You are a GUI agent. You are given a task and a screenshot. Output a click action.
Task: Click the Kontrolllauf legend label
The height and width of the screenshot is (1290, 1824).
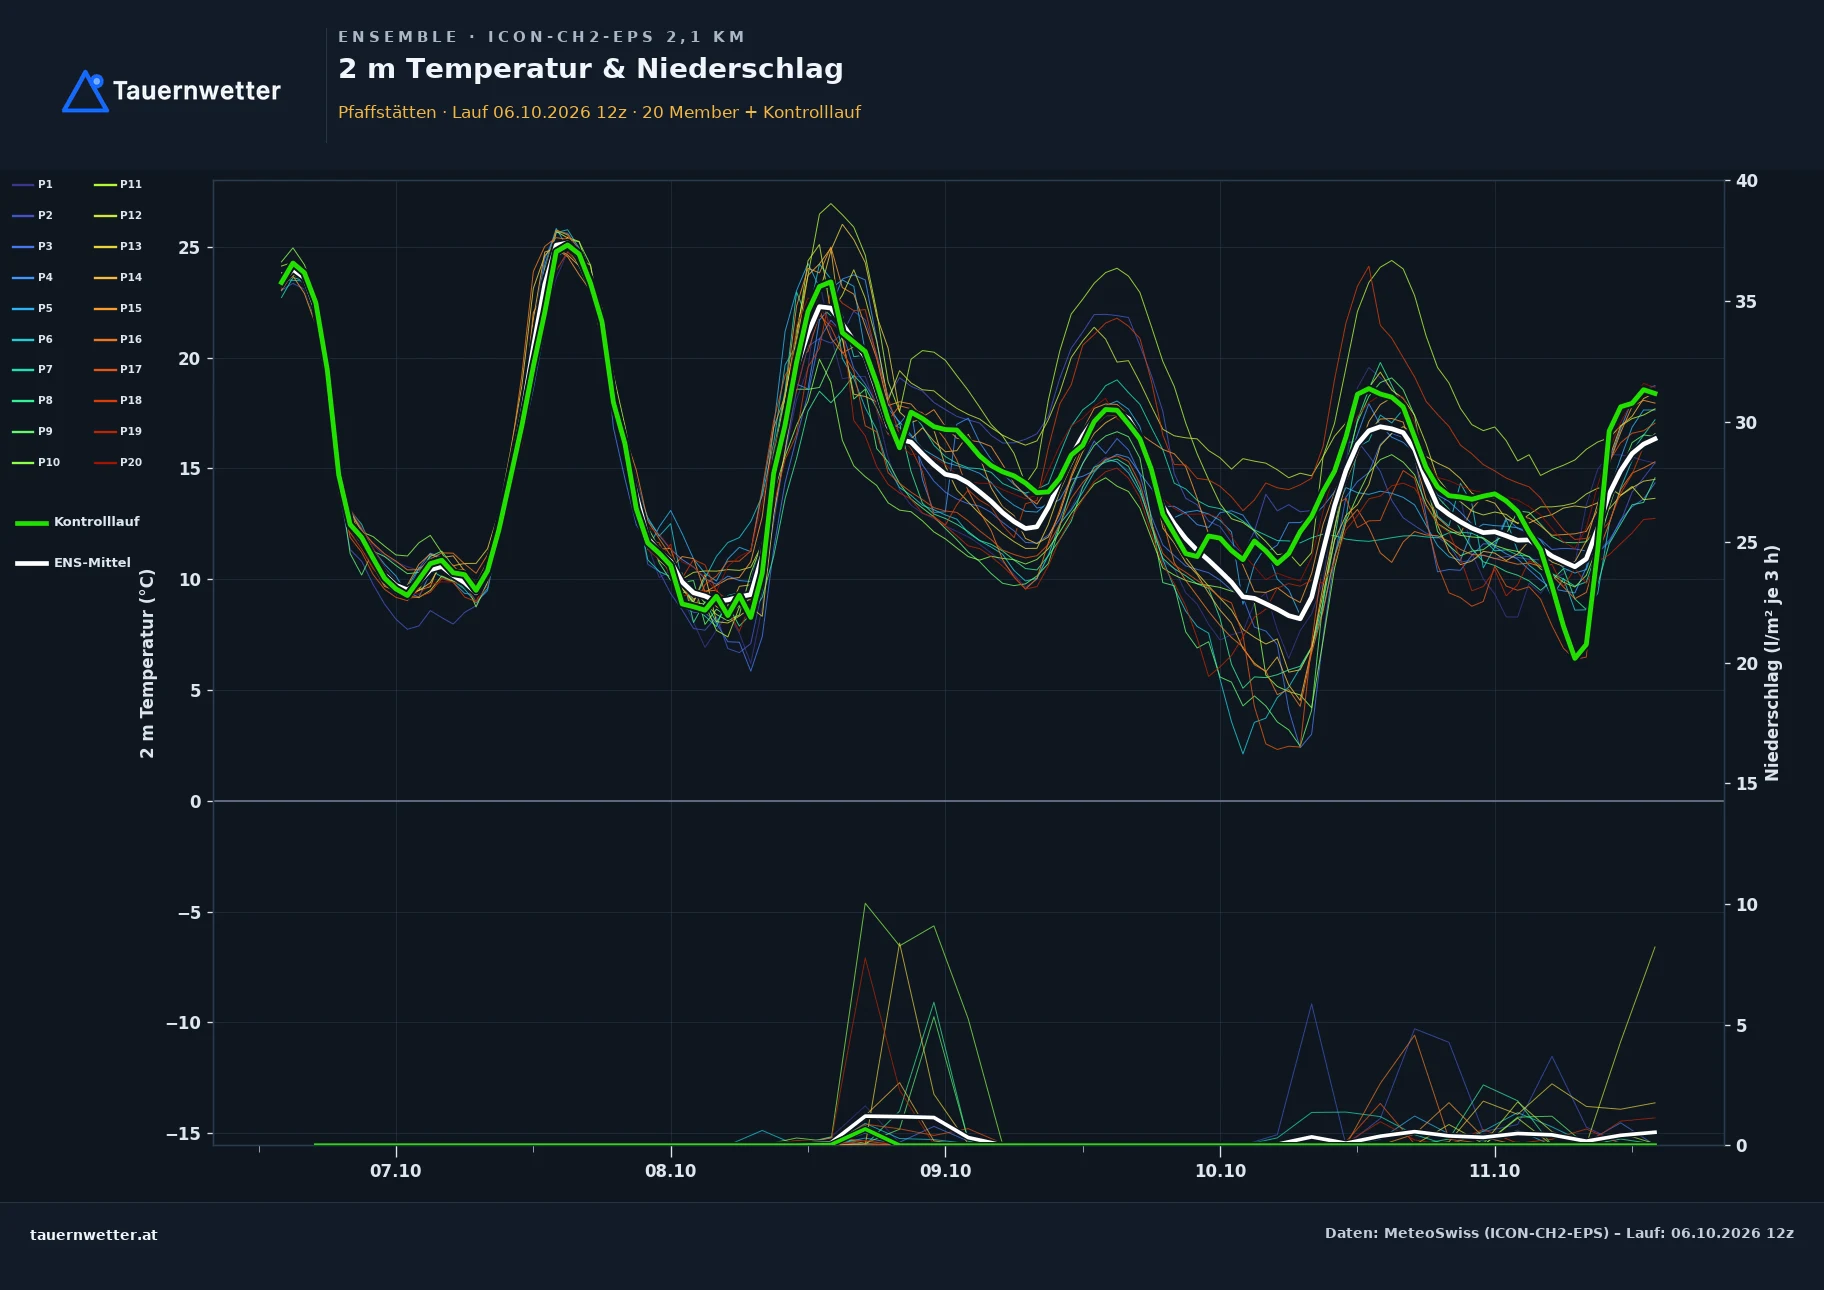tap(96, 522)
